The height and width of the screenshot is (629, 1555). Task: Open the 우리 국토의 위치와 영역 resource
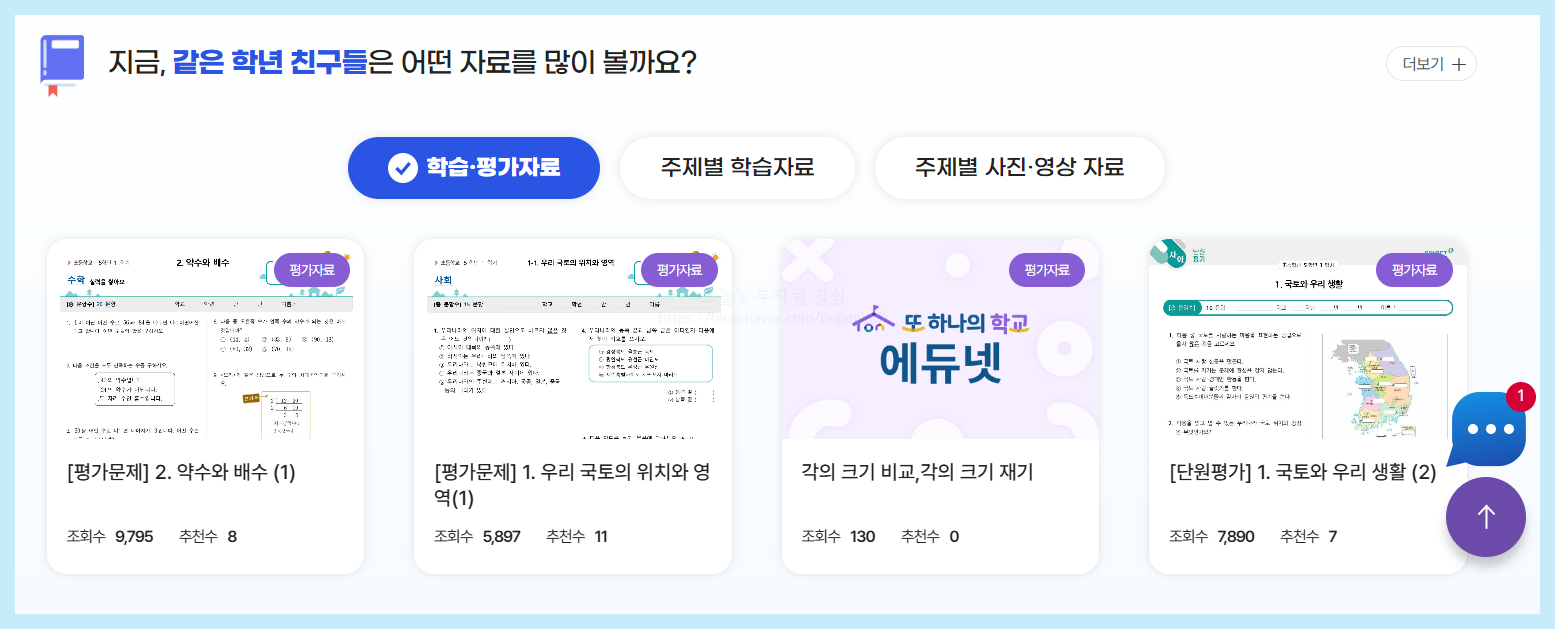pos(571,484)
